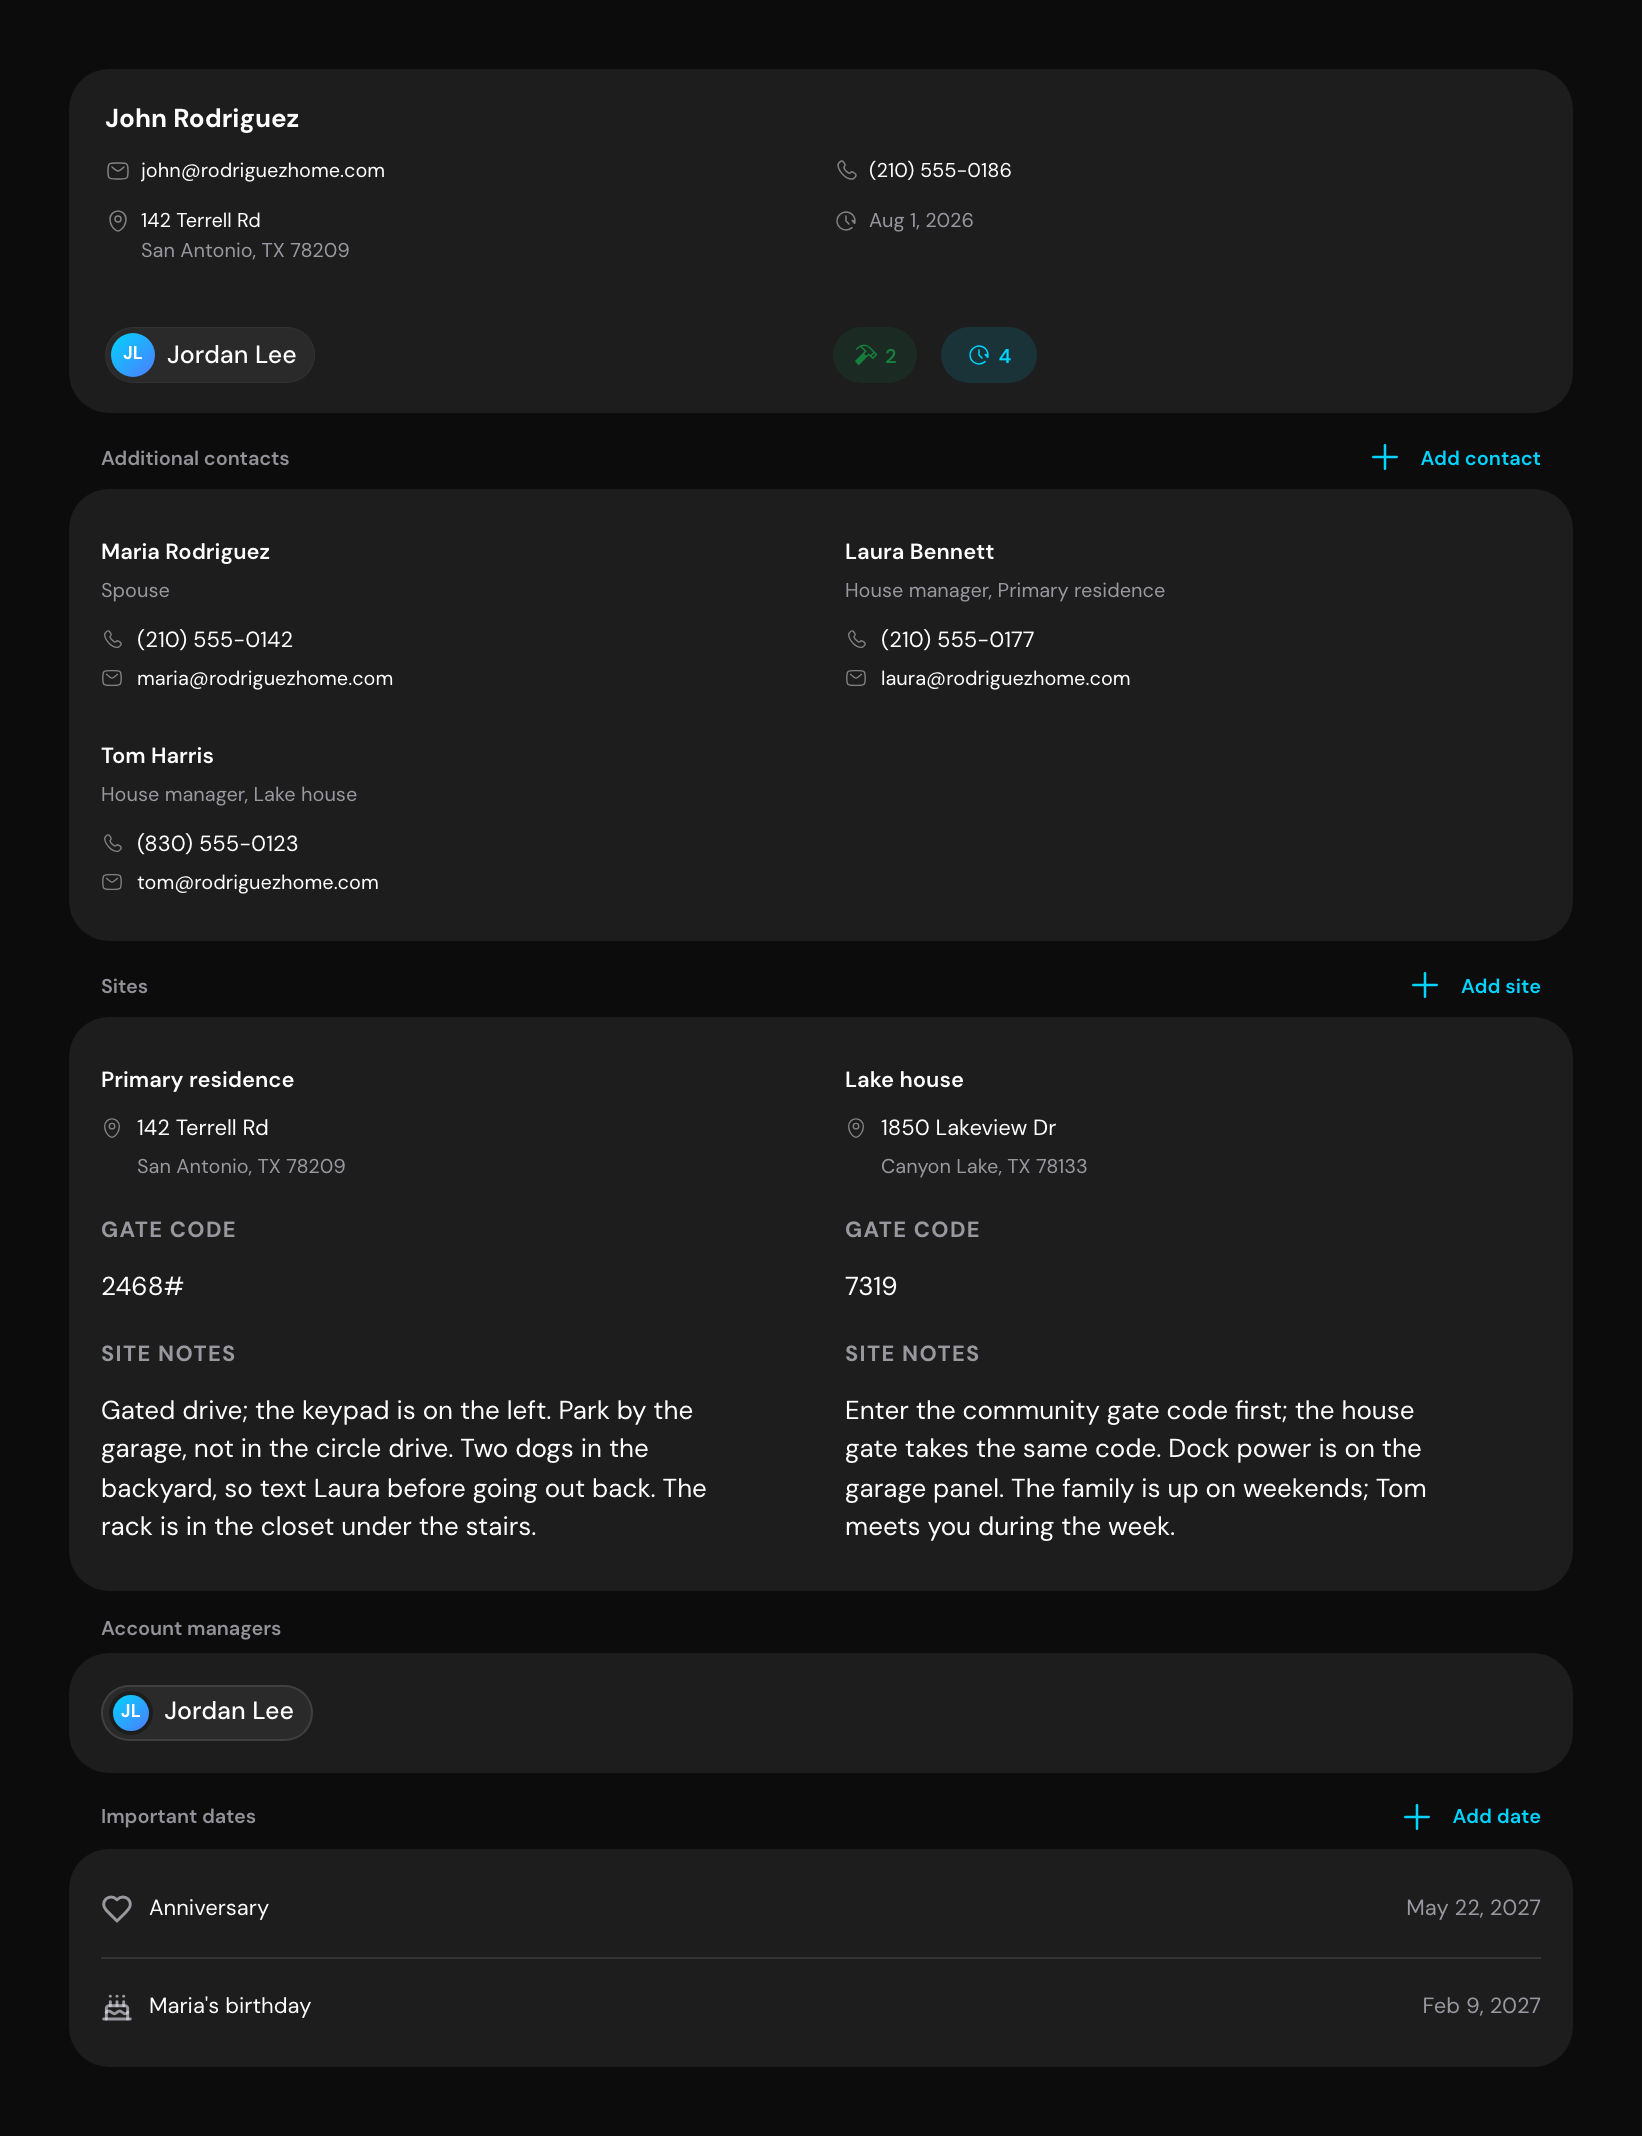Select the Jordan Lee chip under Account managers
The height and width of the screenshot is (2136, 1642).
pyautogui.click(x=207, y=1712)
